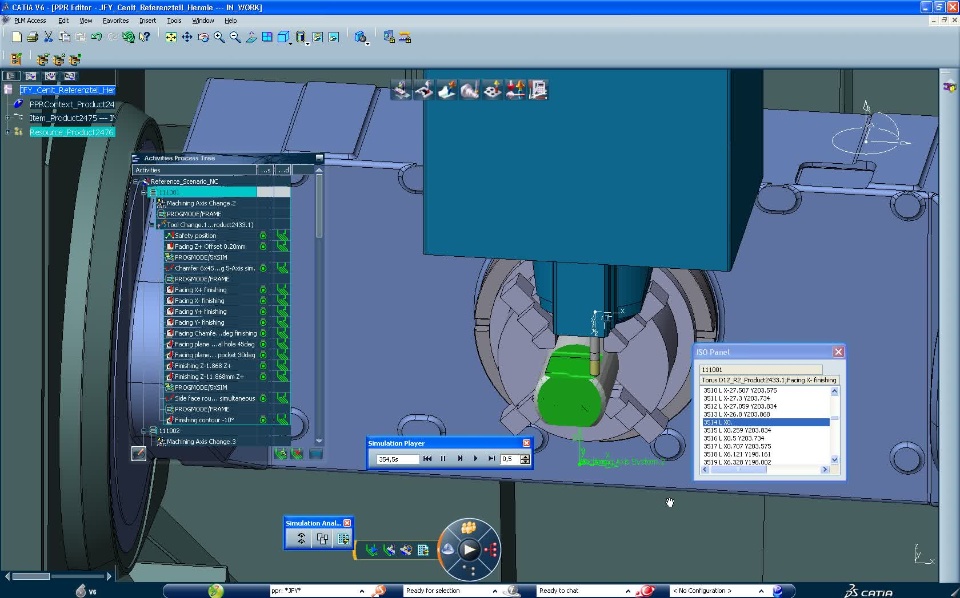Open the View menu
The image size is (960, 598).
86,20
